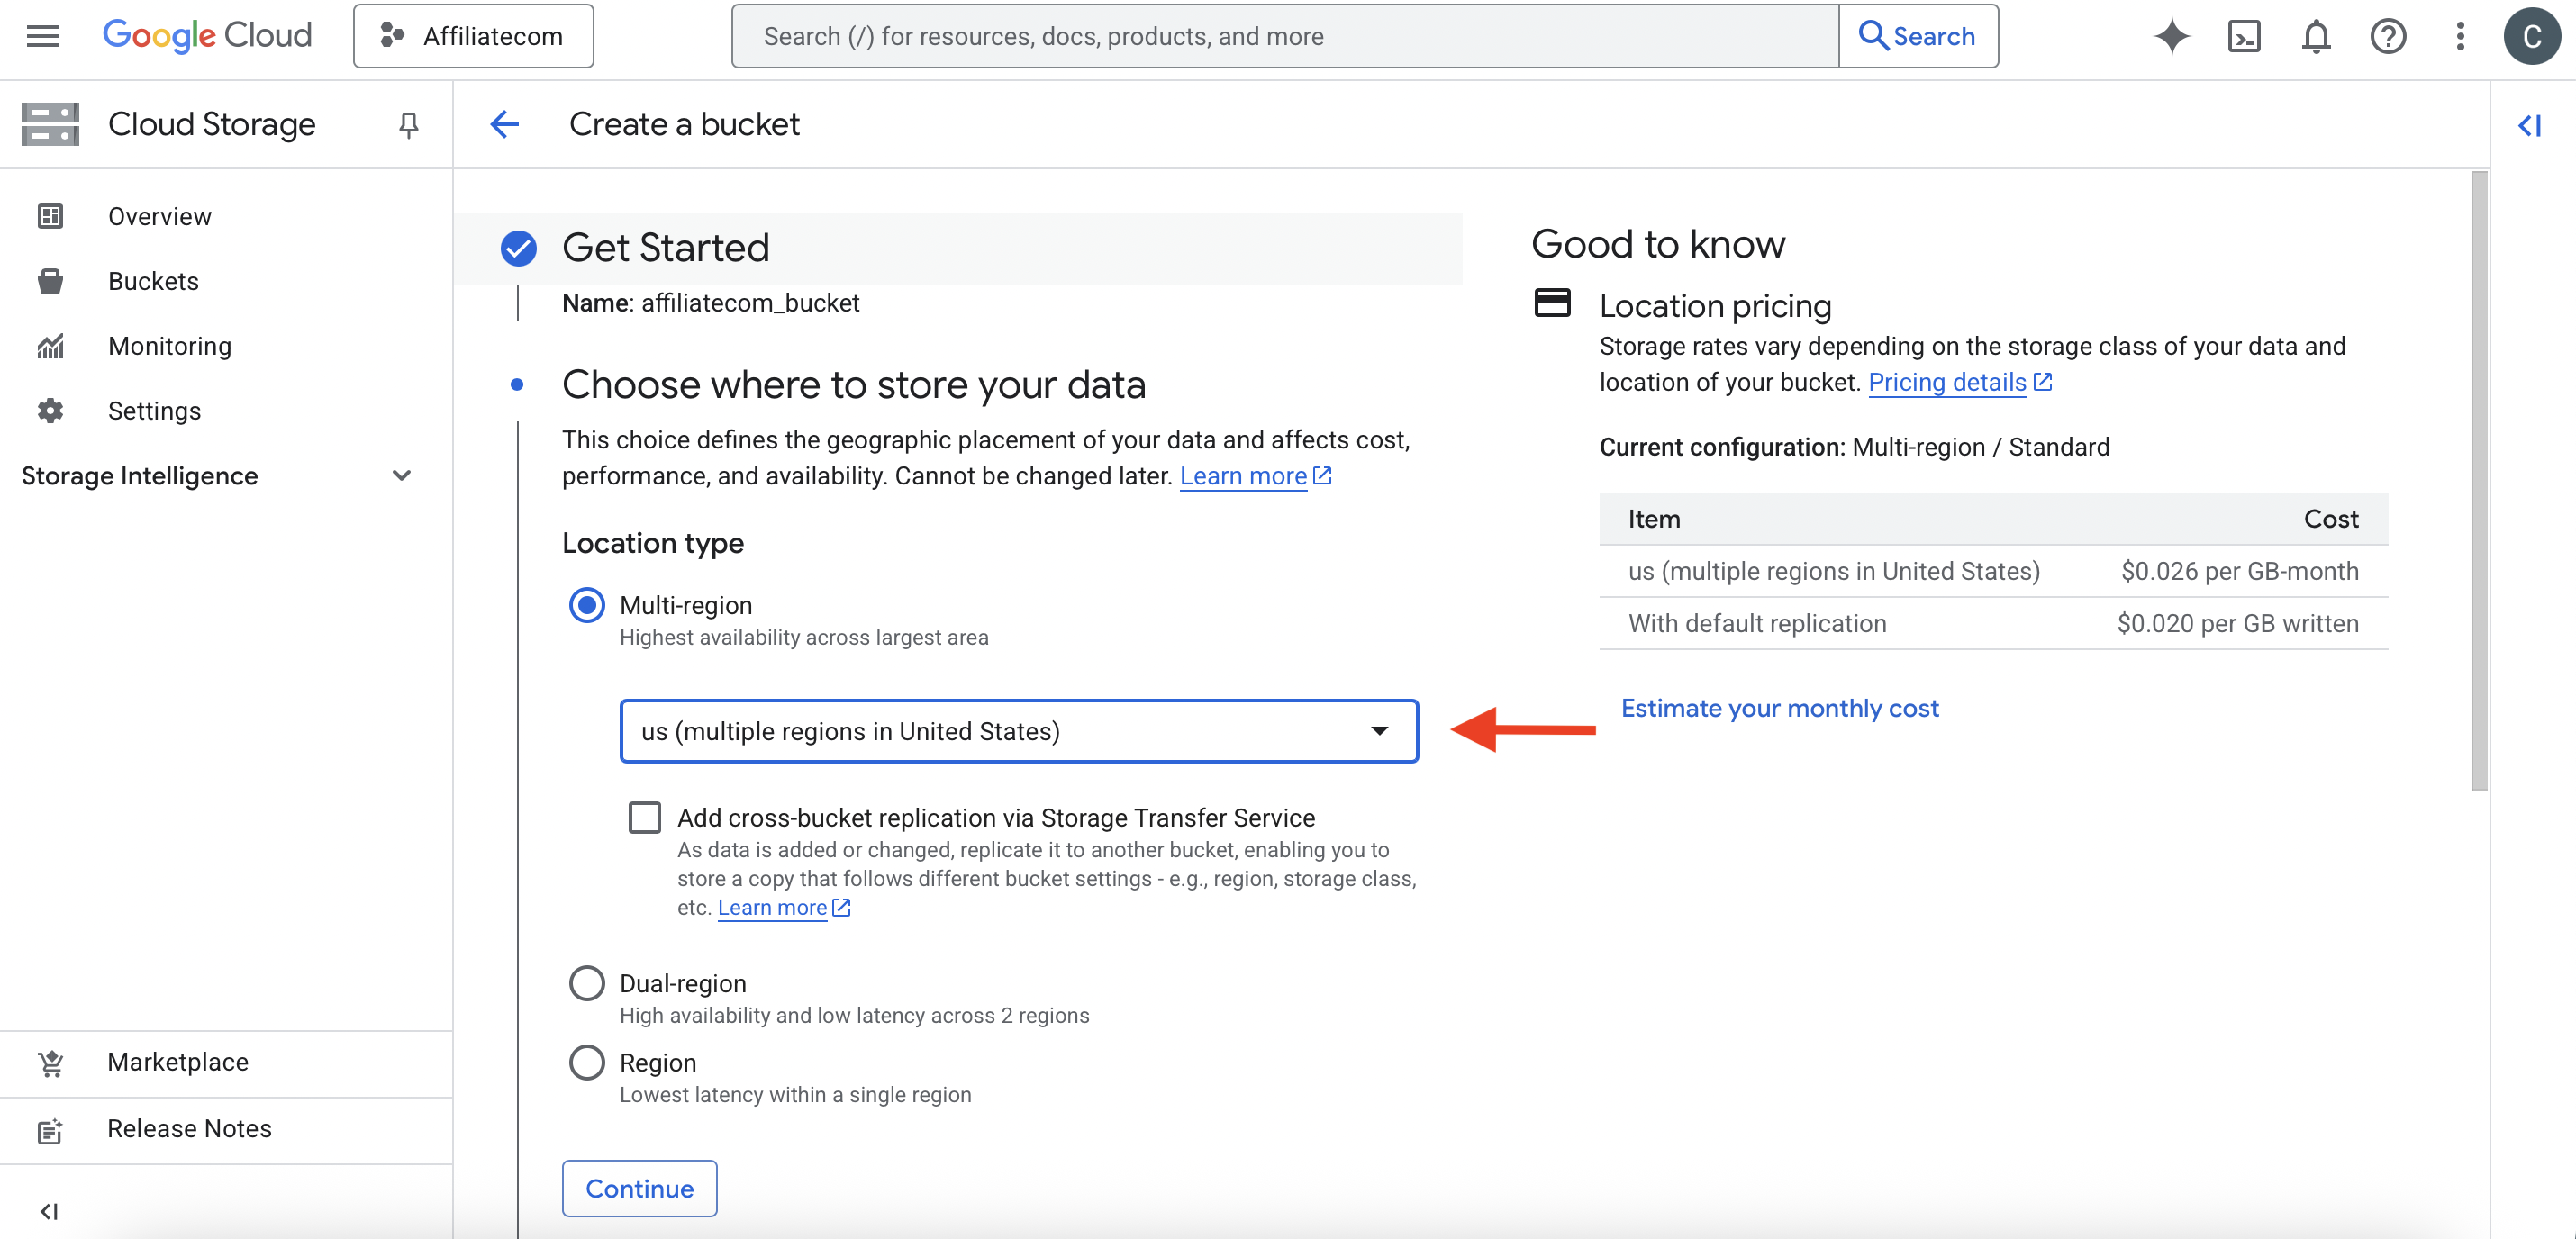
Task: Open the help question mark icon
Action: pyautogui.click(x=2388, y=36)
